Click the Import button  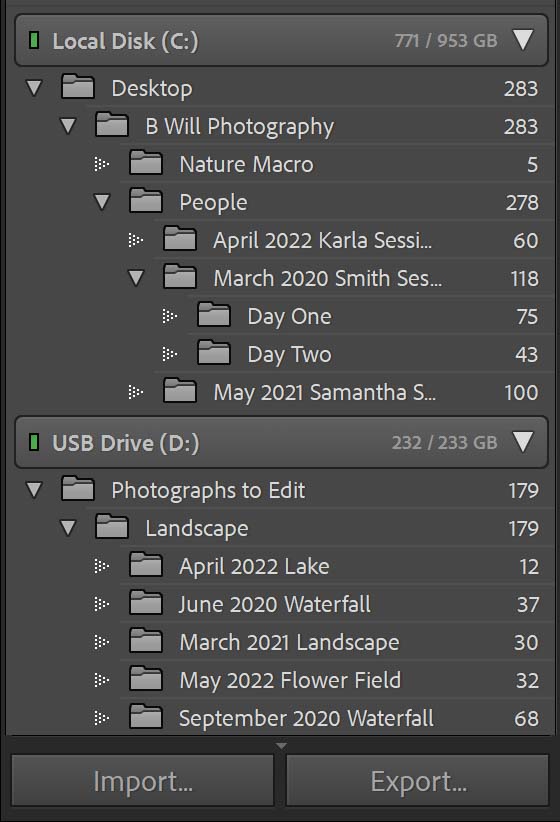click(x=143, y=781)
